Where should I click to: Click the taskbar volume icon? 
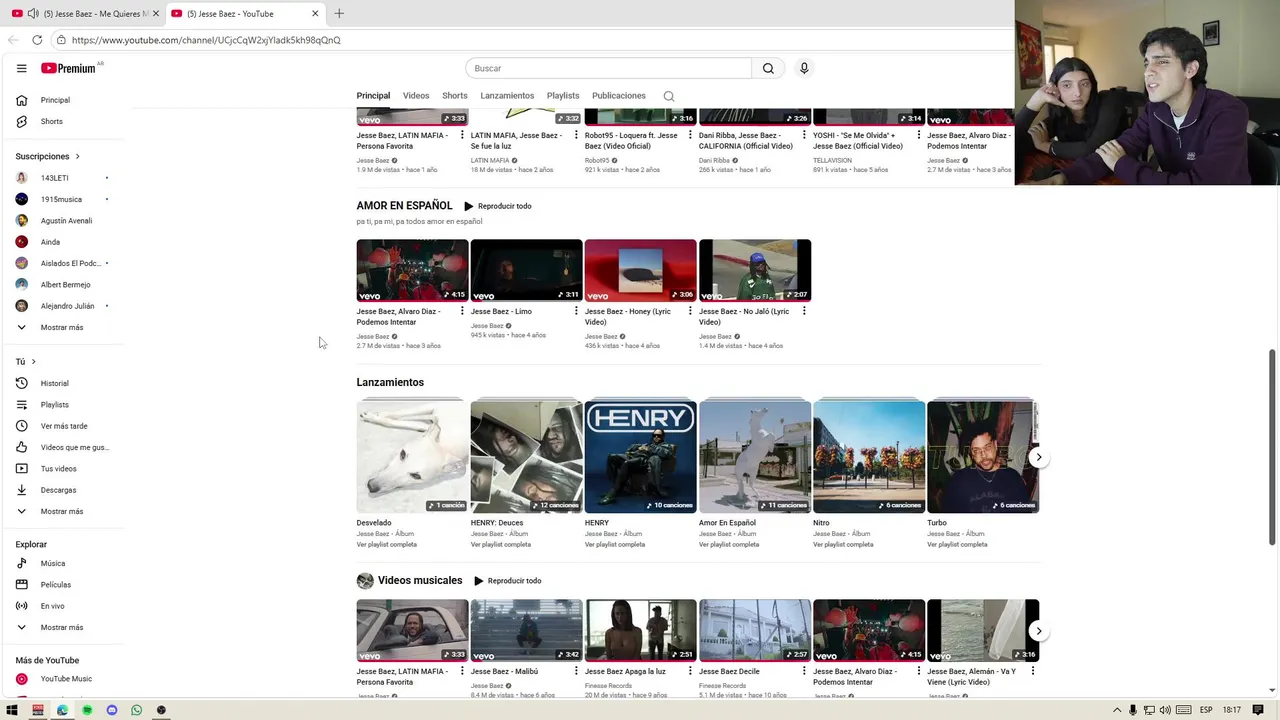[x=1165, y=710]
